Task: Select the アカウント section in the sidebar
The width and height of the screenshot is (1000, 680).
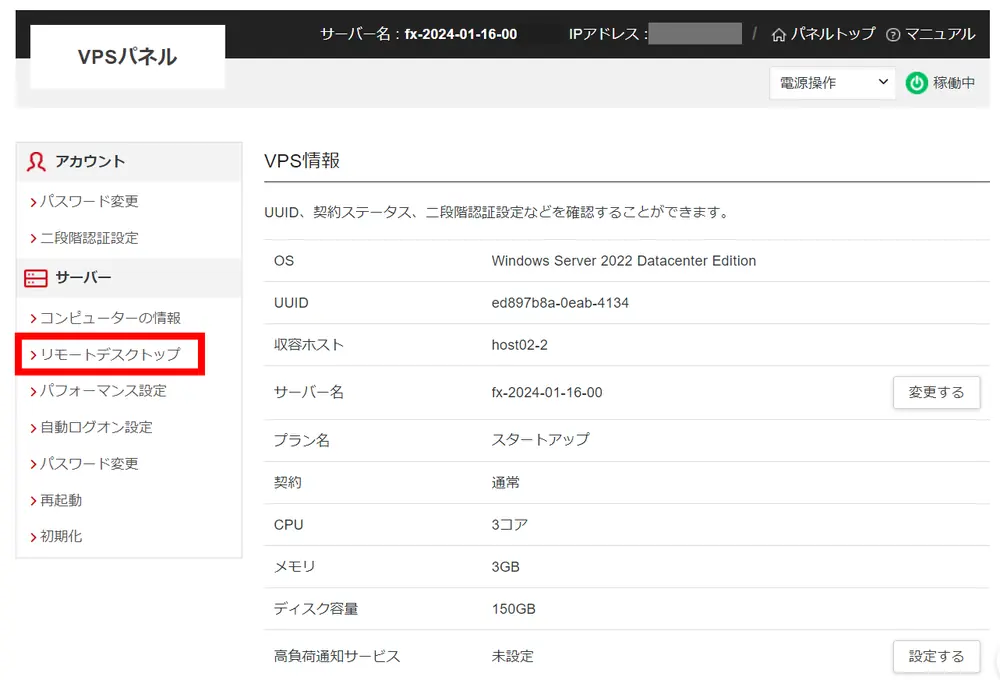Action: tap(90, 161)
